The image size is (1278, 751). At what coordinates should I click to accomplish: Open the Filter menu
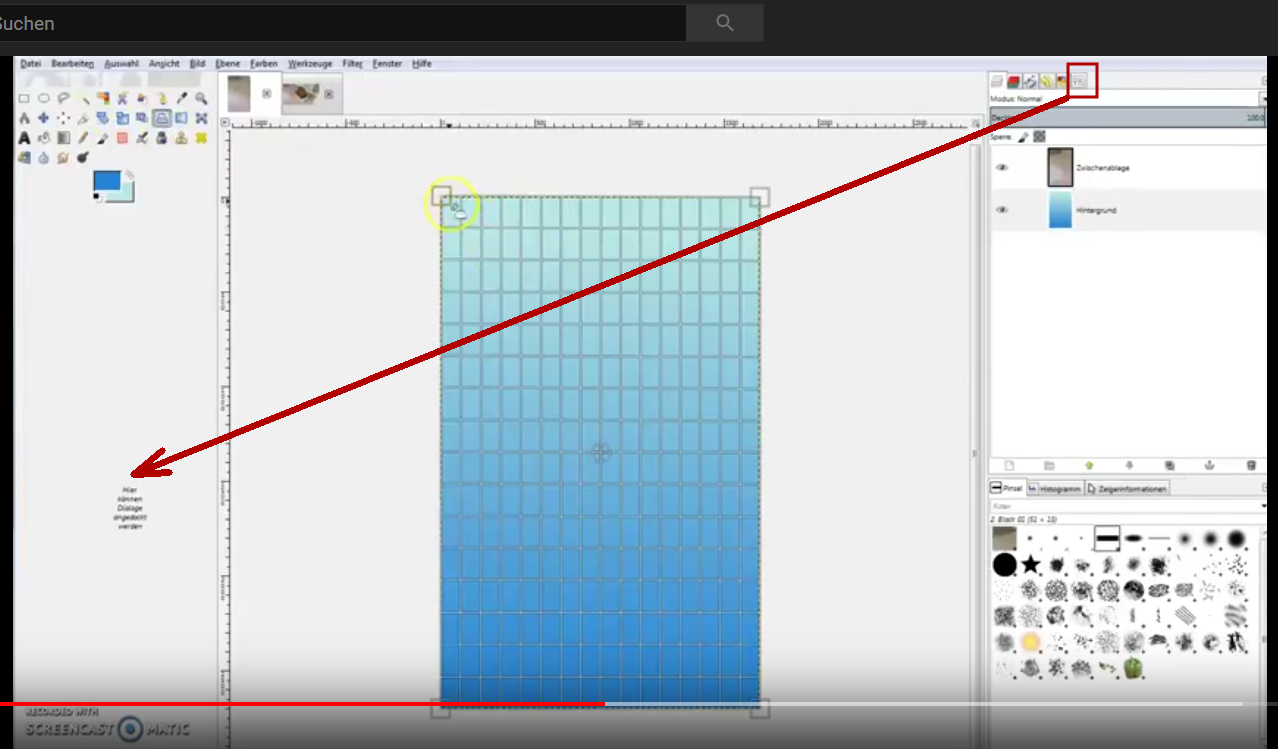click(352, 64)
